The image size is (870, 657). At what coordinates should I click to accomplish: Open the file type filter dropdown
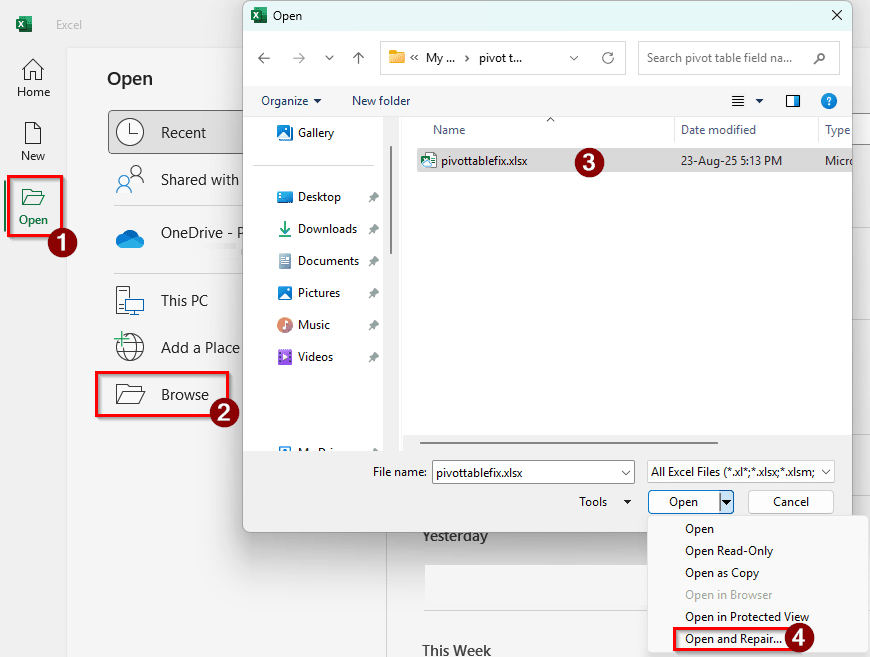click(741, 472)
